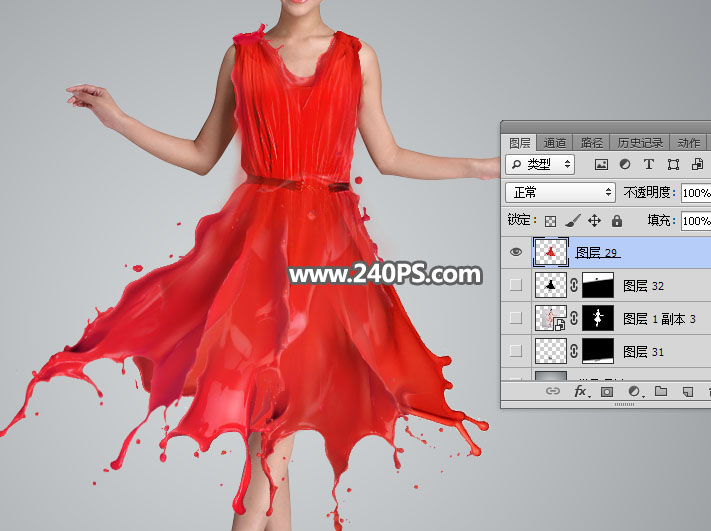The width and height of the screenshot is (711, 531).
Task: Create a new group folder icon
Action: pos(661,391)
